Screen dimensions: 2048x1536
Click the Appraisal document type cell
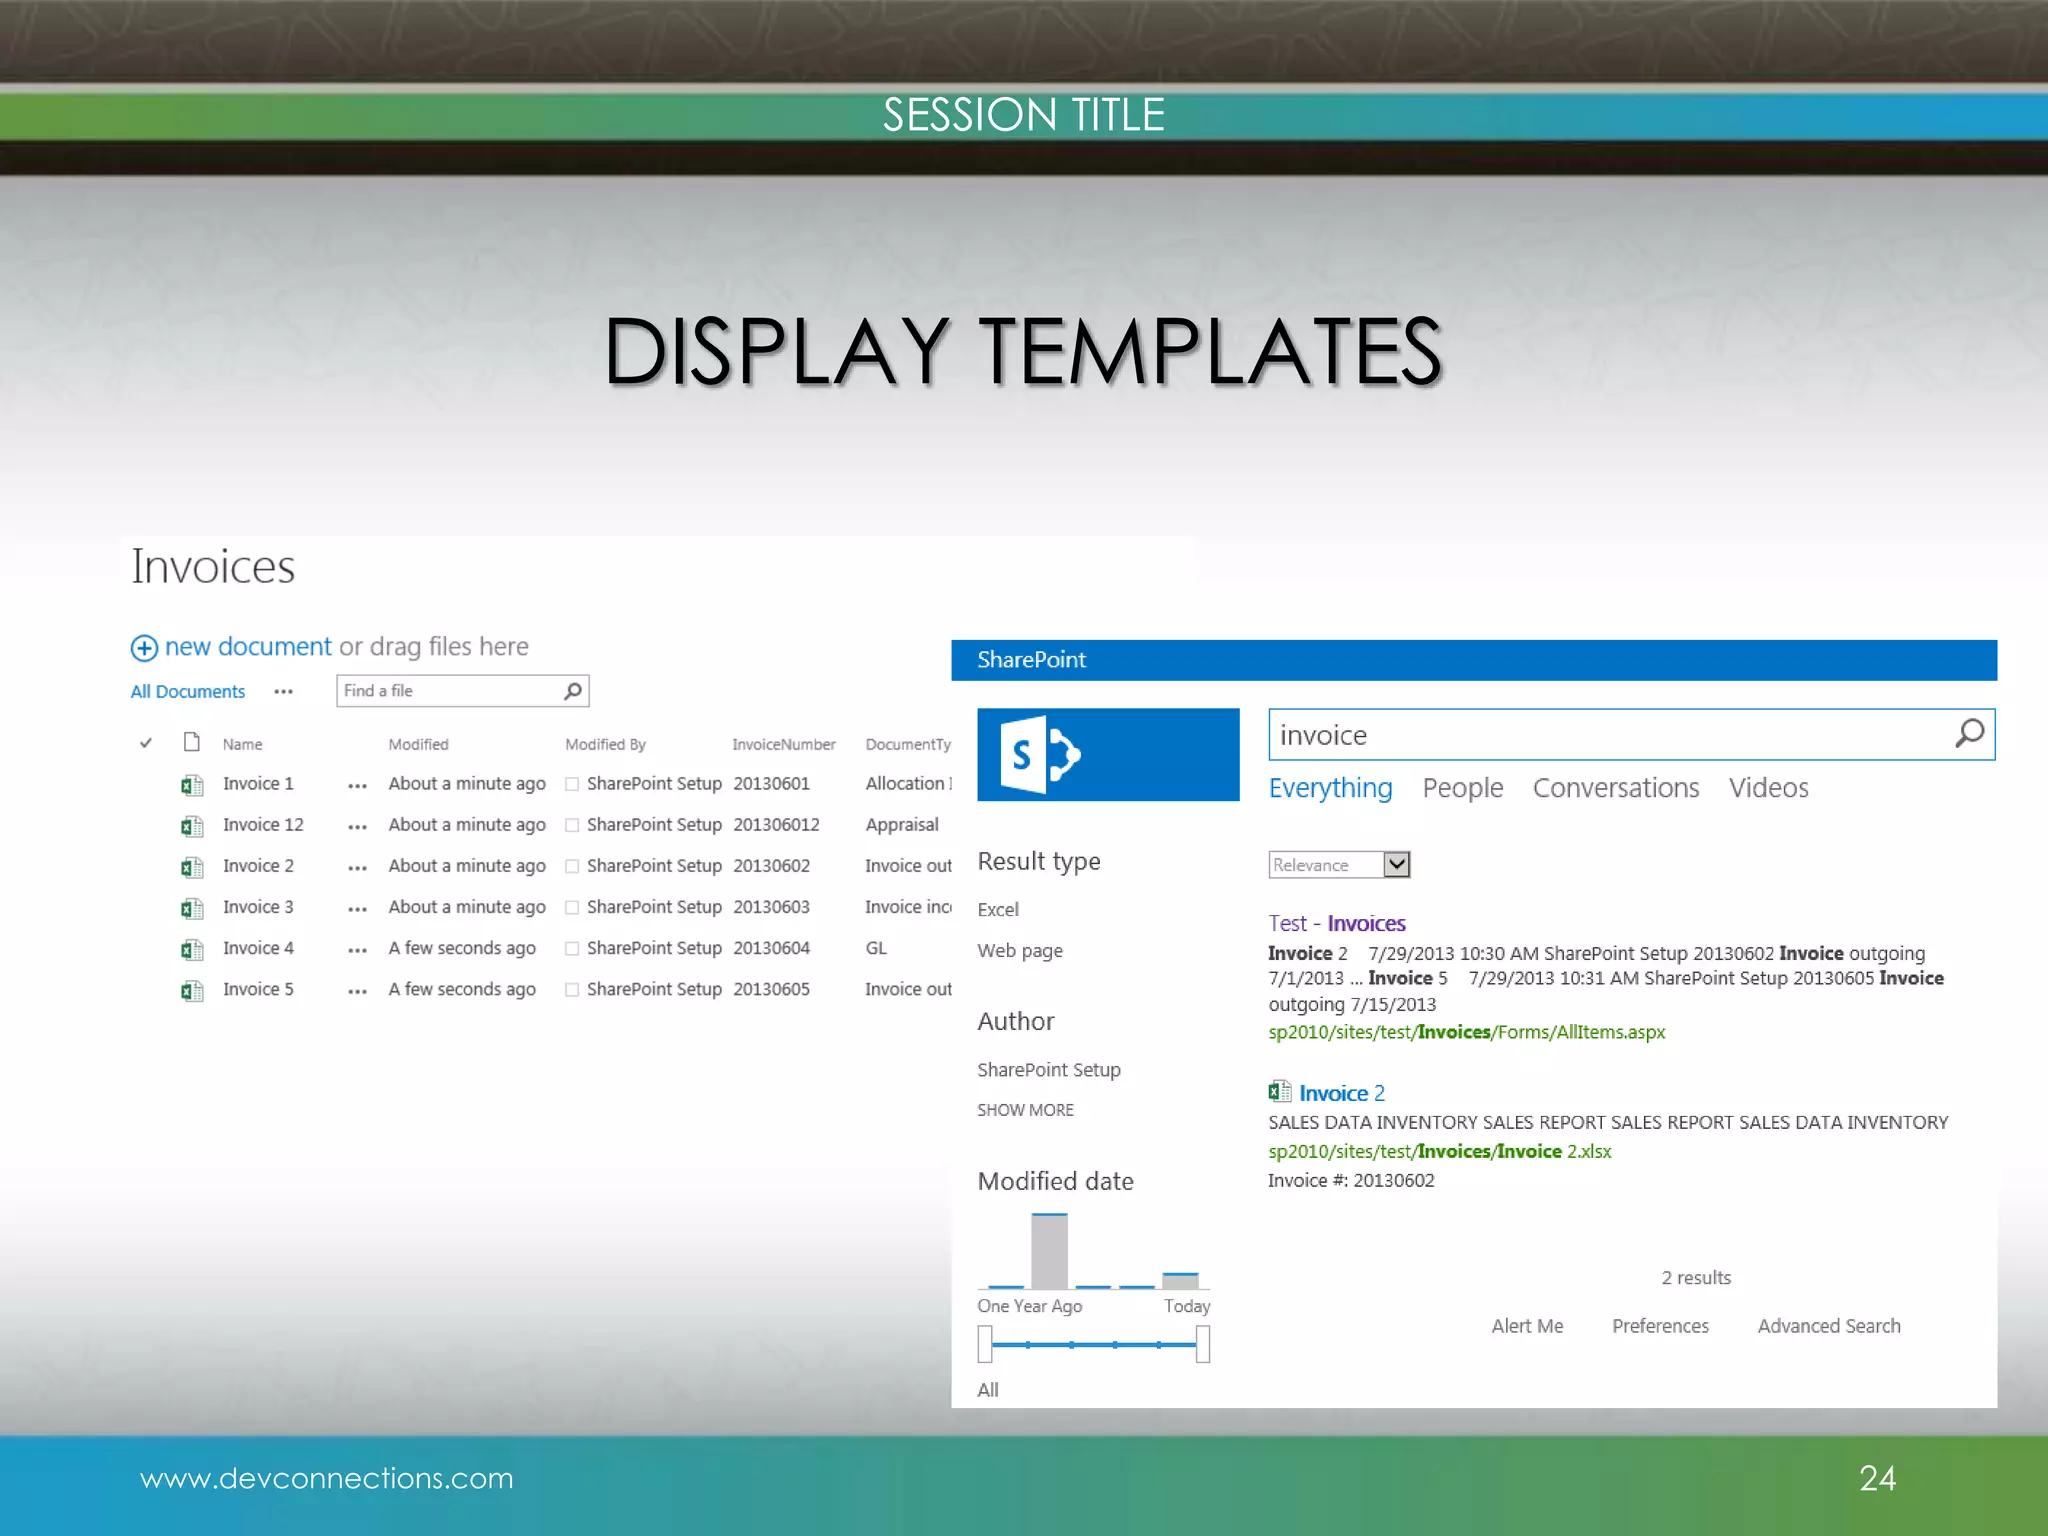(x=902, y=825)
